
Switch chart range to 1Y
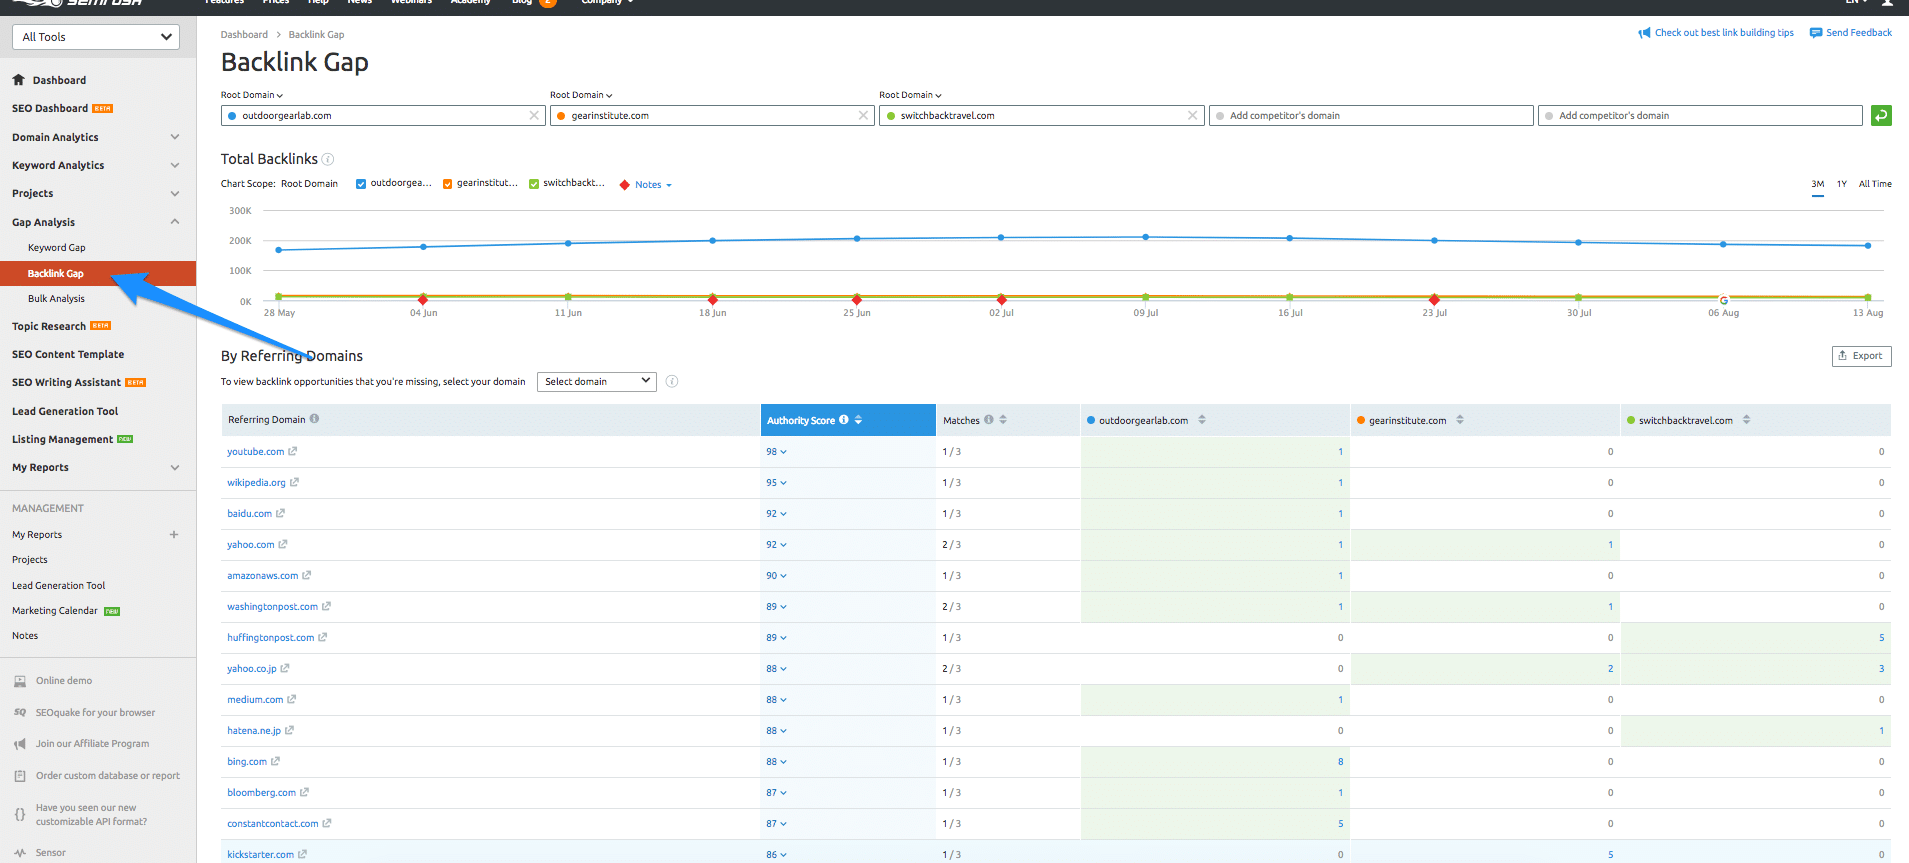[x=1842, y=184]
